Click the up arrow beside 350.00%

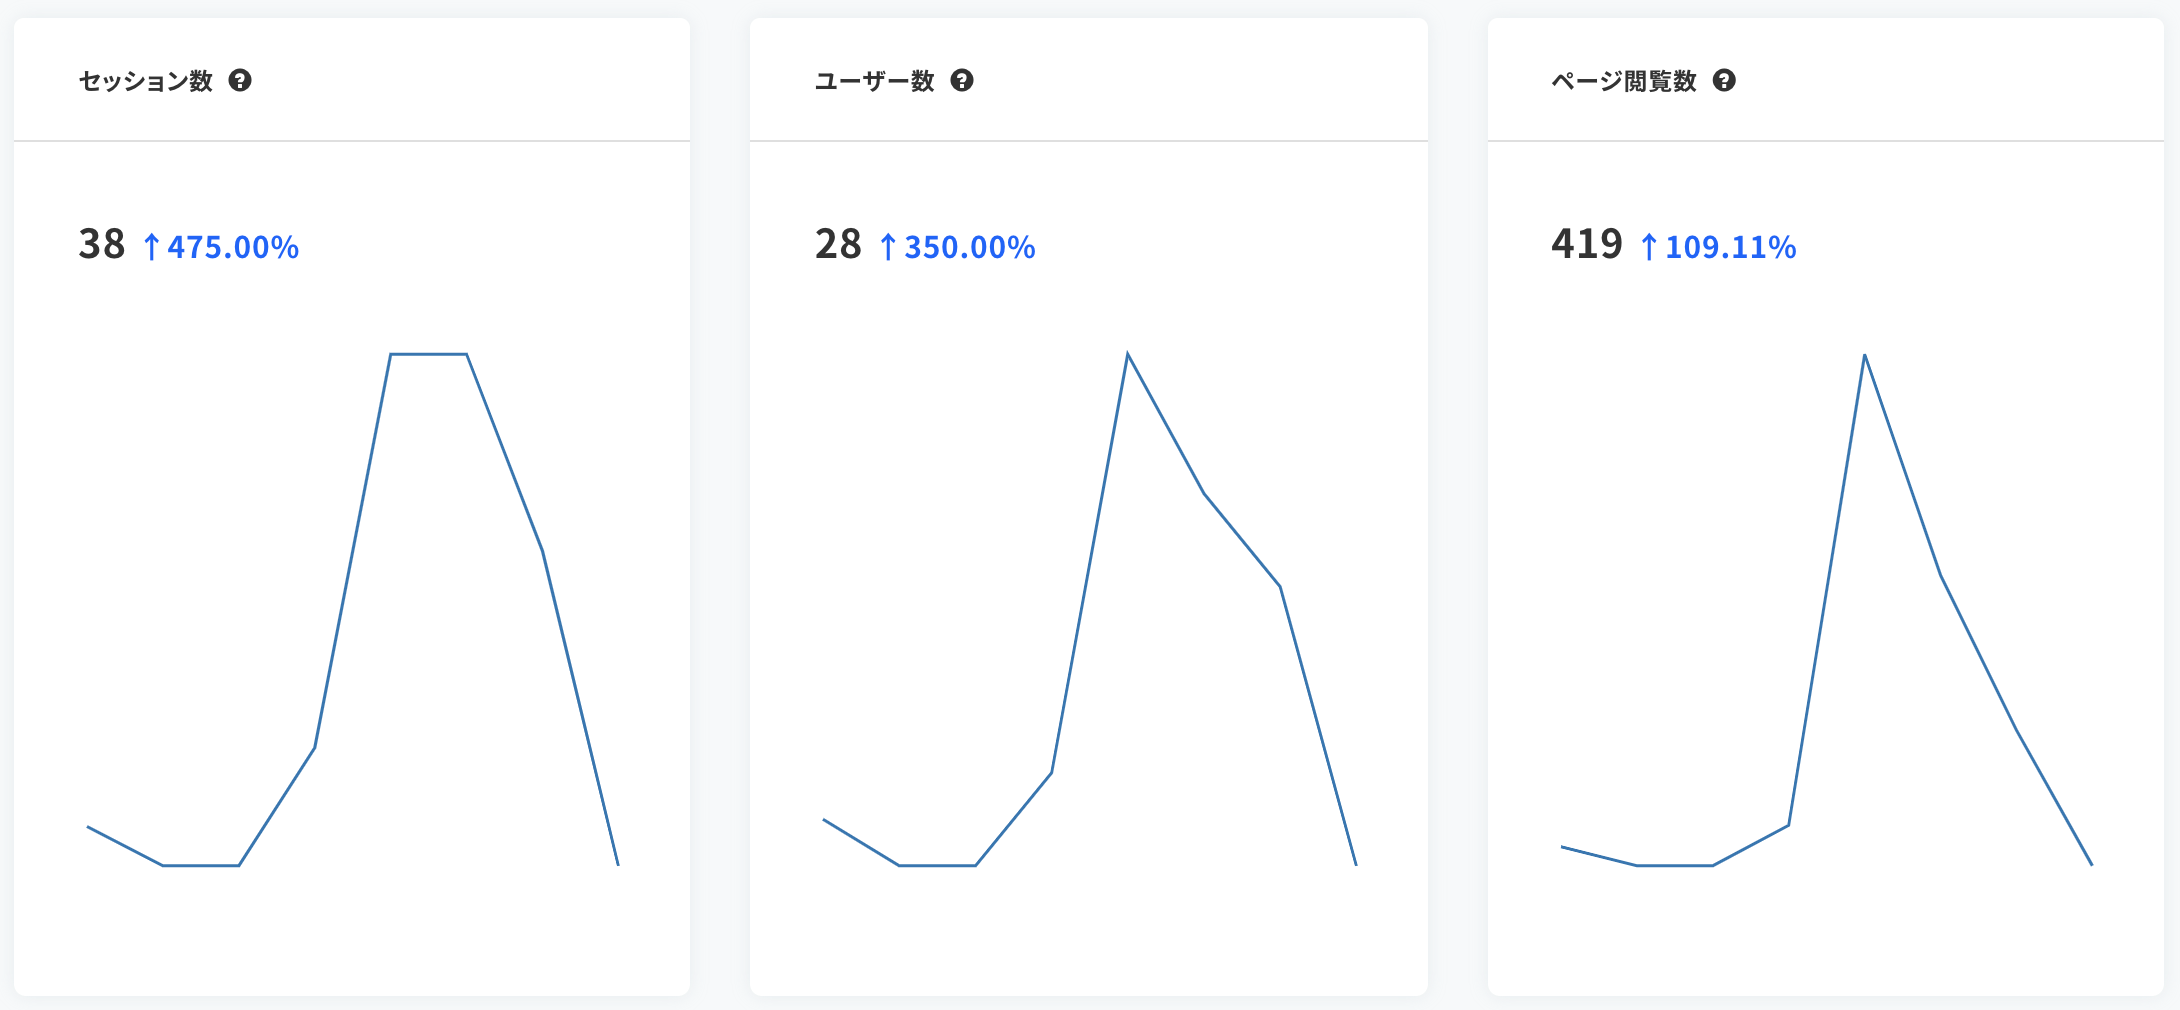(888, 247)
